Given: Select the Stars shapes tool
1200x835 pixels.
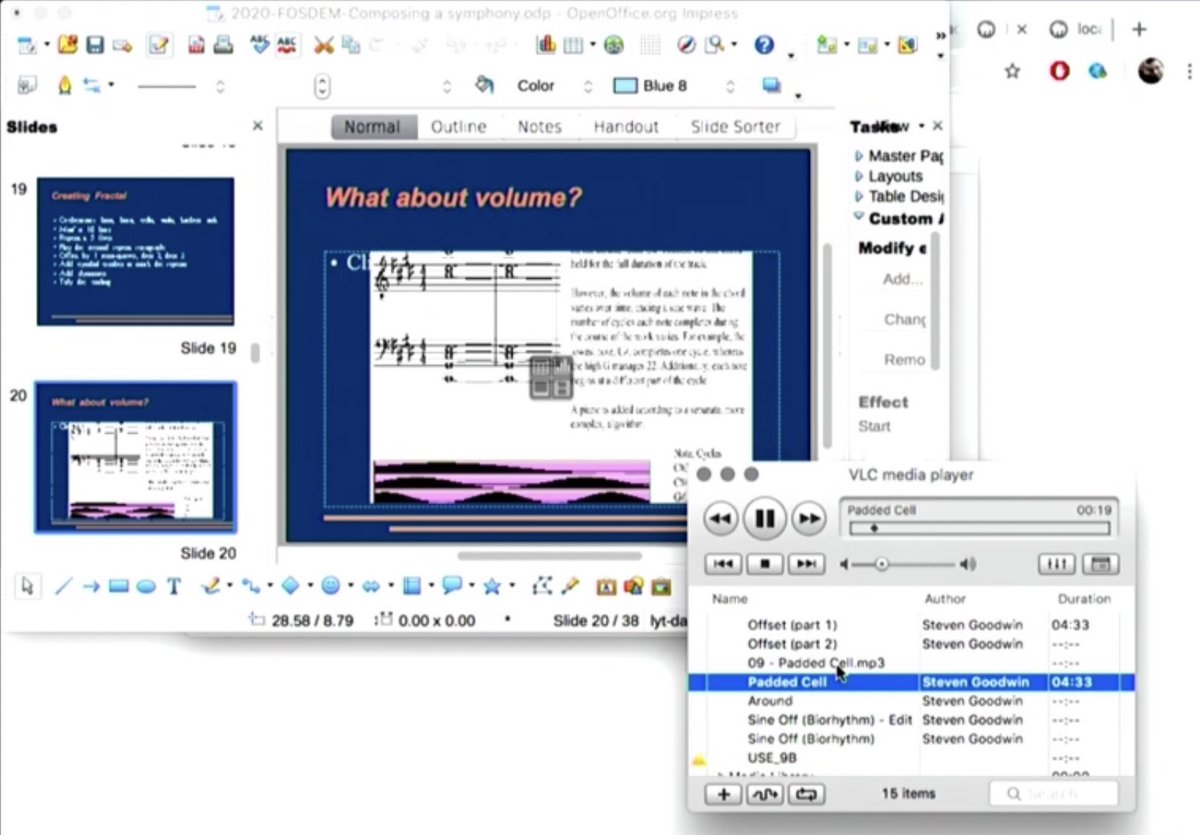Looking at the screenshot, I should point(491,586).
